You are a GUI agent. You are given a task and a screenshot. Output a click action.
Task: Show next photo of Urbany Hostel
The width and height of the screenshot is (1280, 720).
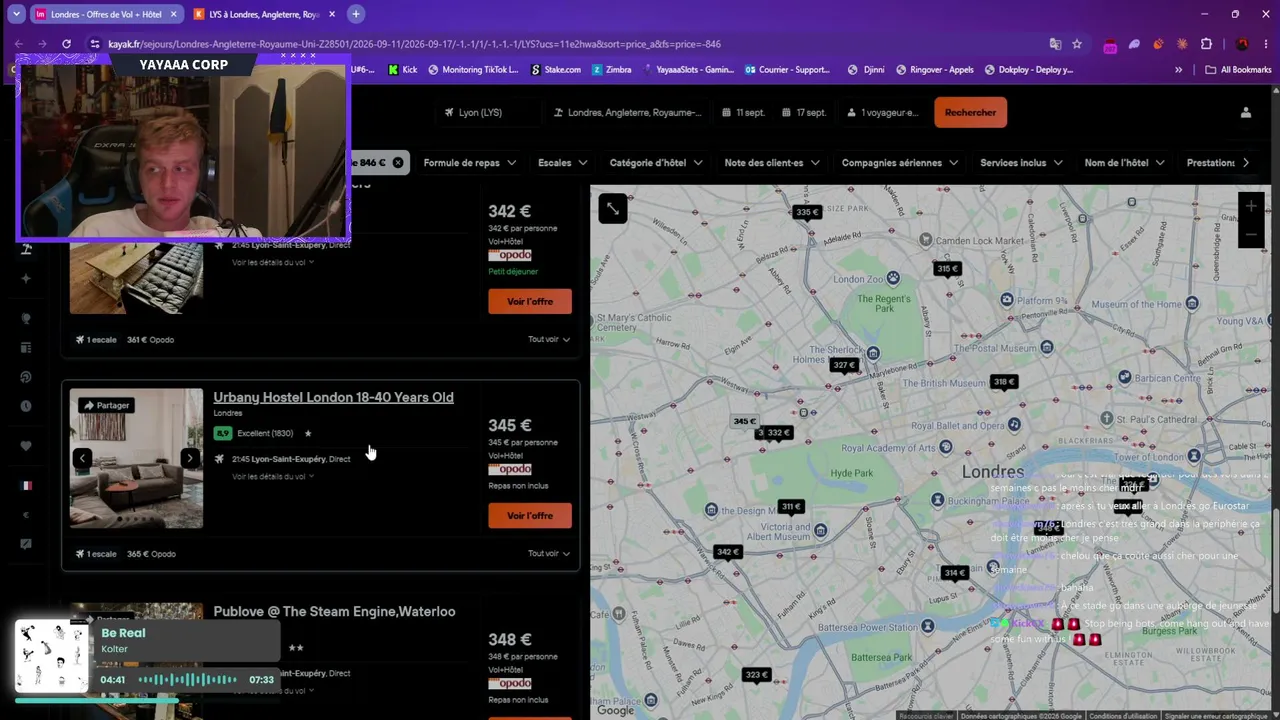click(189, 458)
